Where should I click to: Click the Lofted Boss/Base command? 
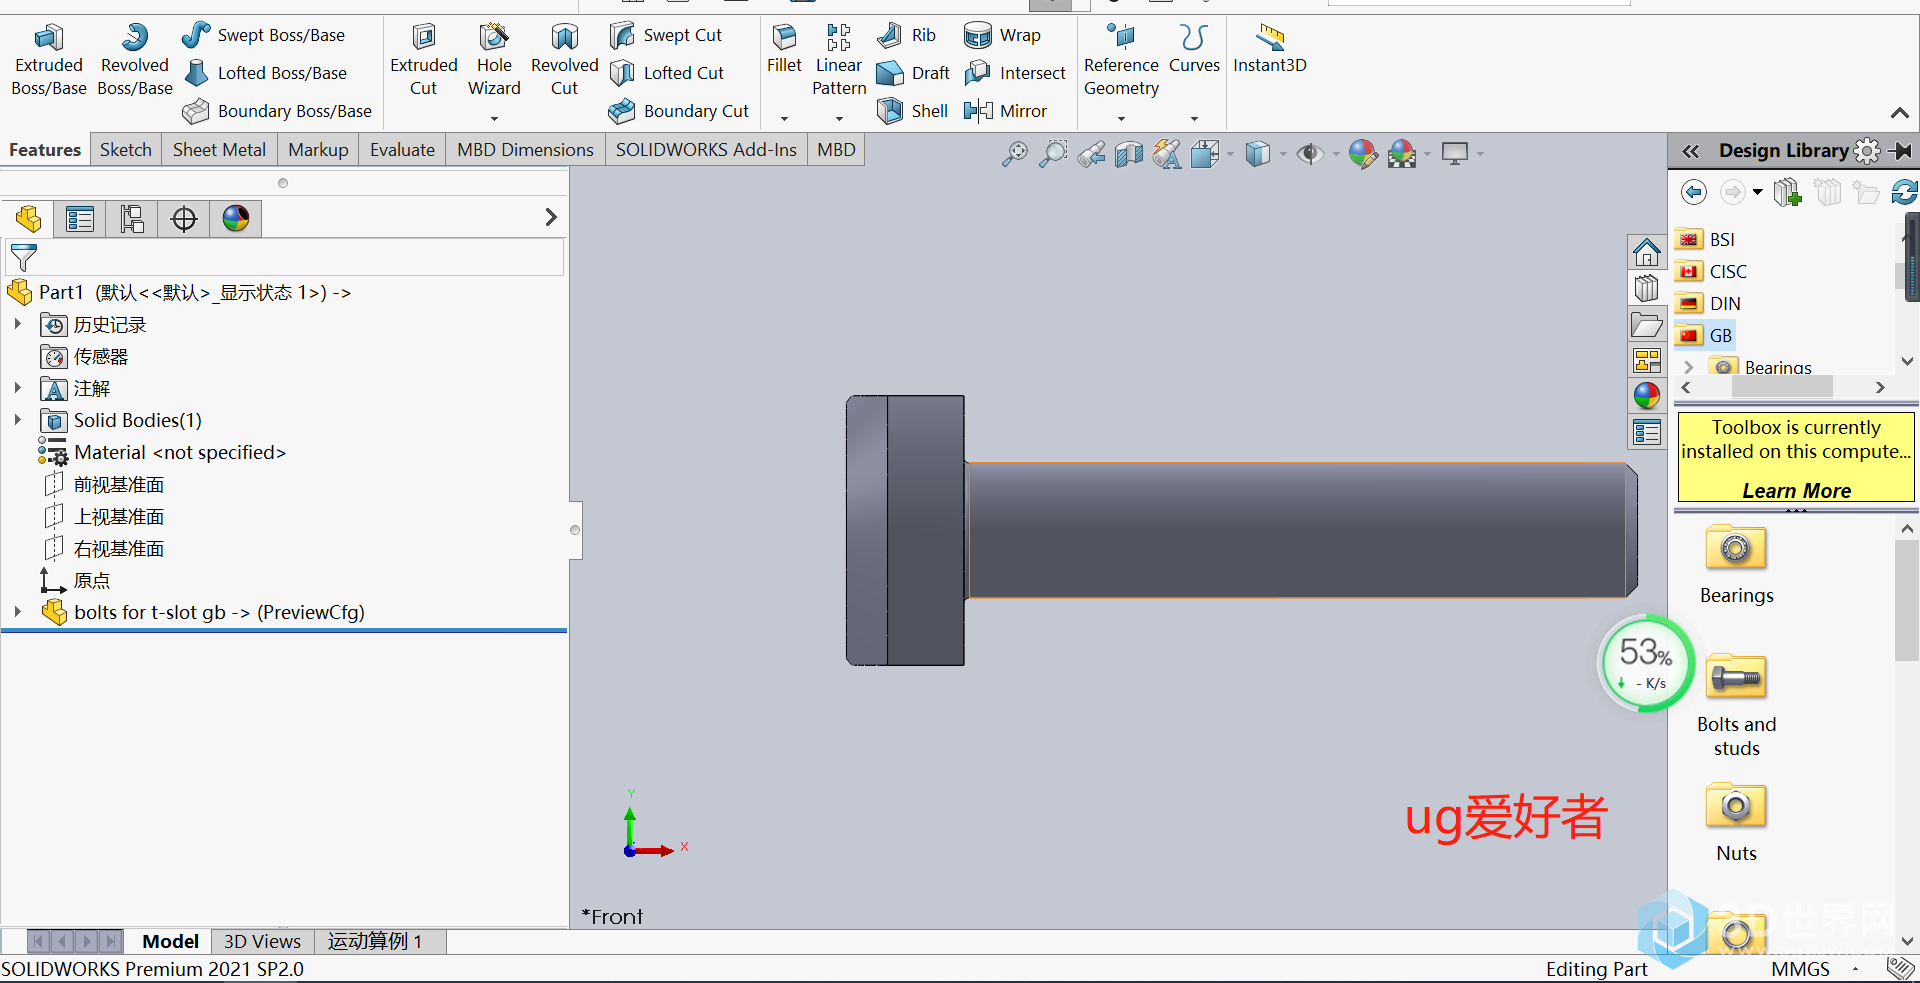tap(265, 73)
